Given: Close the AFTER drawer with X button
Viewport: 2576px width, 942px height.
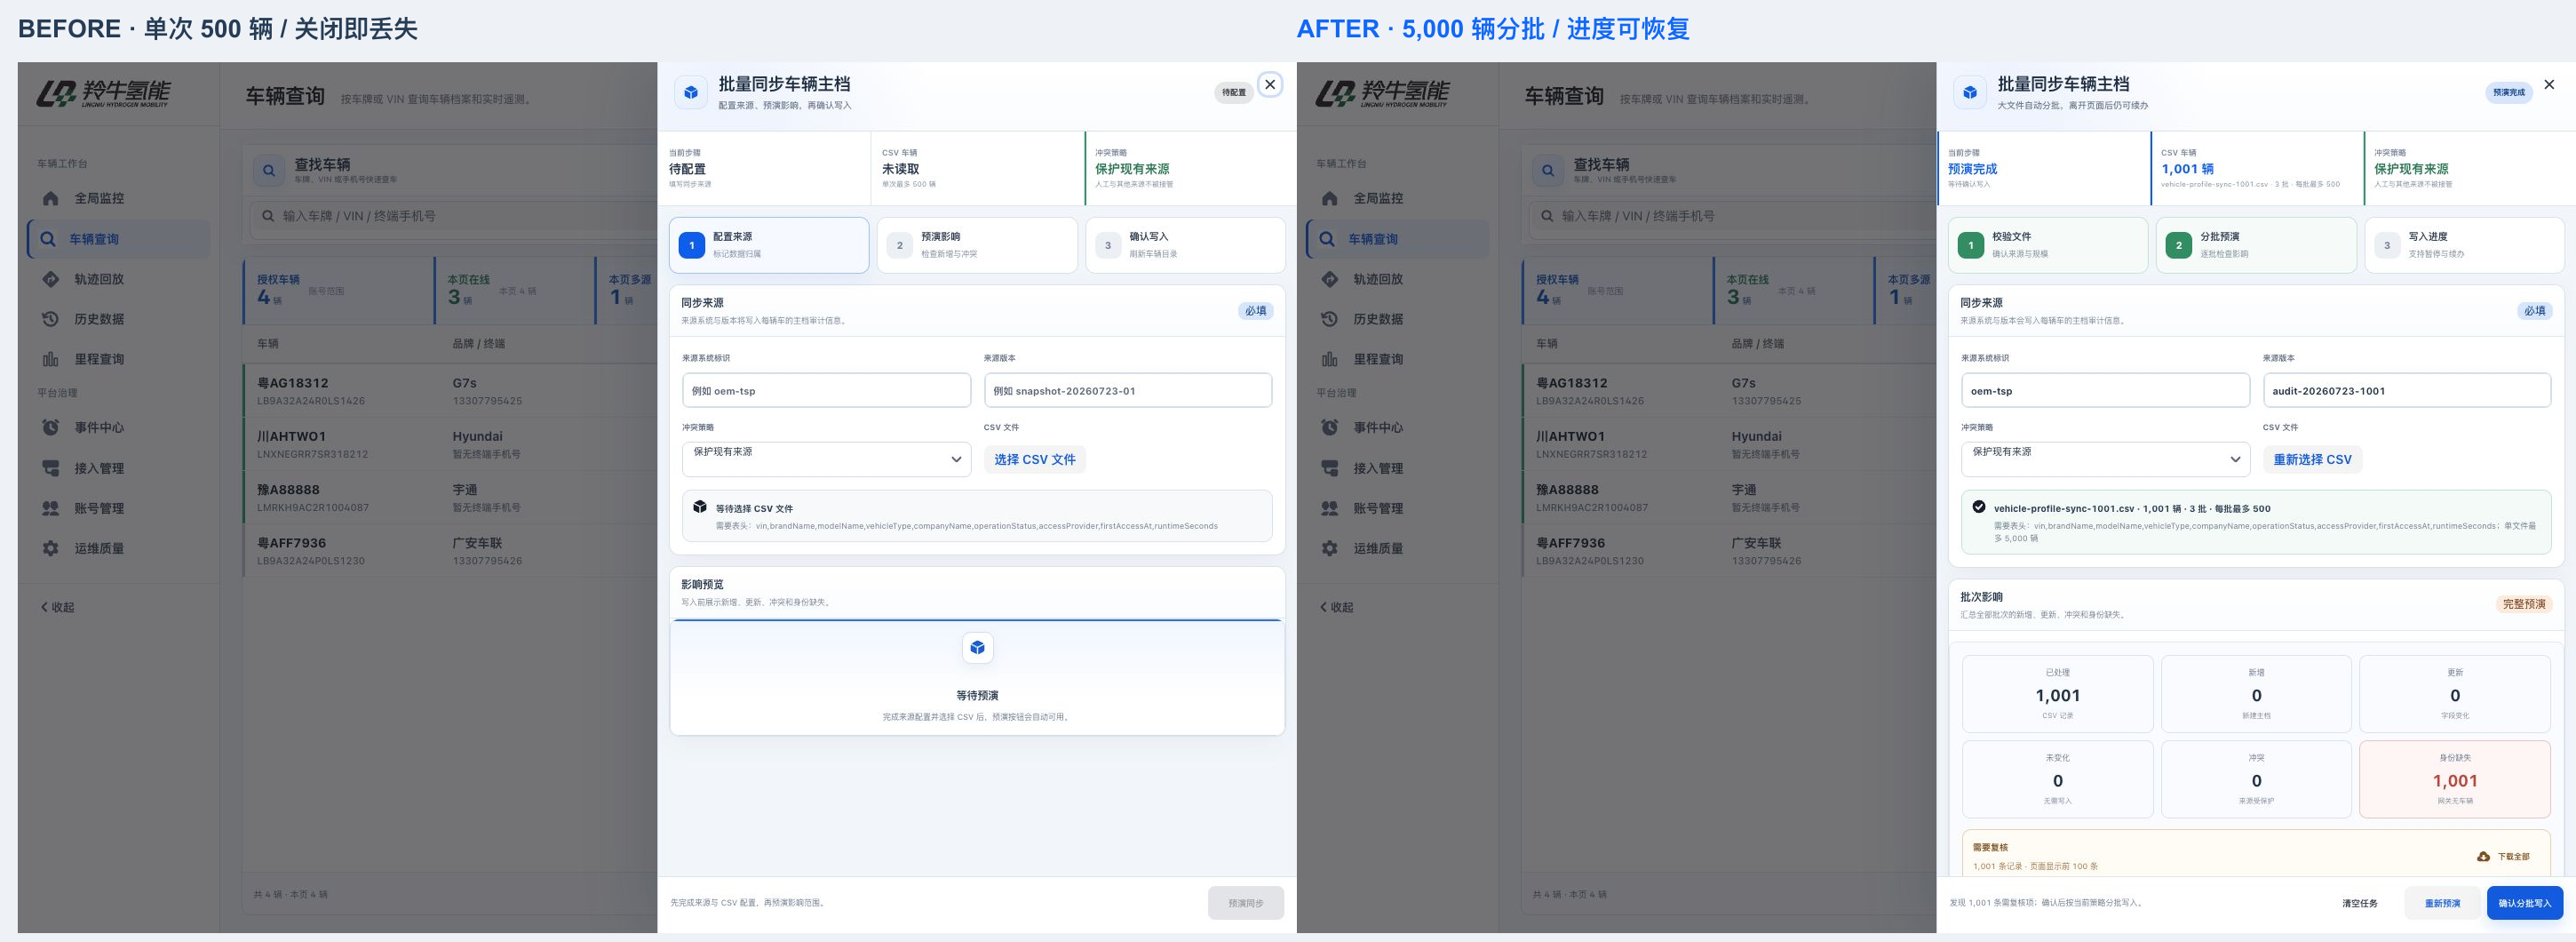Looking at the screenshot, I should pyautogui.click(x=2549, y=84).
